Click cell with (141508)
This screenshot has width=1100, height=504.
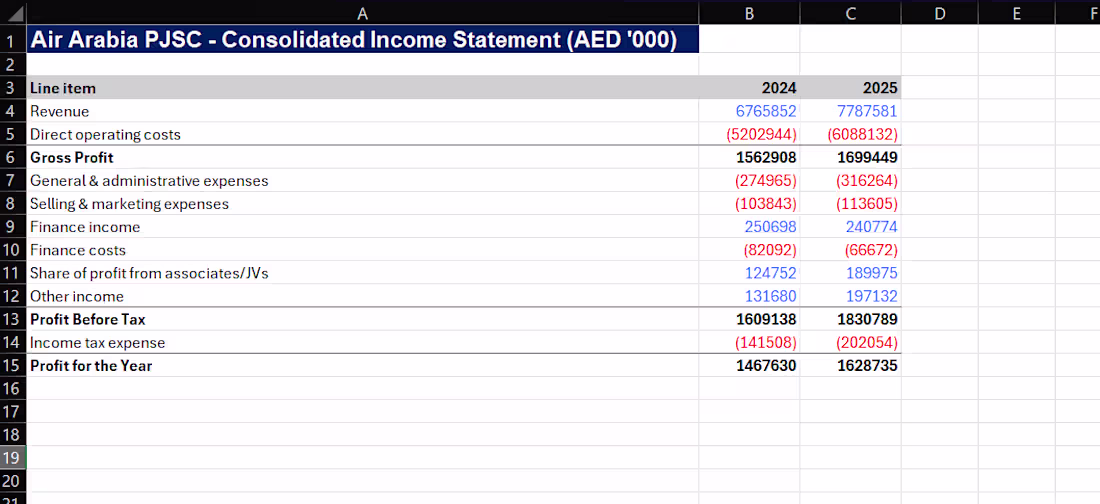[749, 343]
